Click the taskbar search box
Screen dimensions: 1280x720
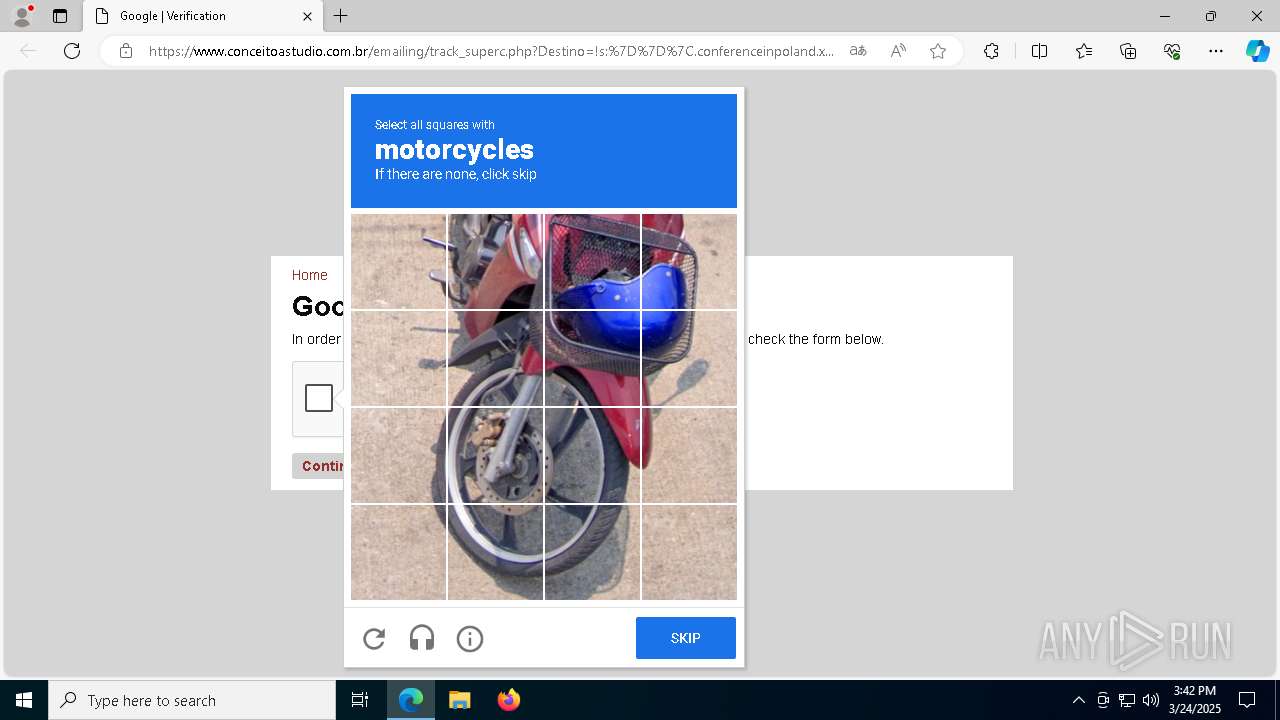pos(192,700)
